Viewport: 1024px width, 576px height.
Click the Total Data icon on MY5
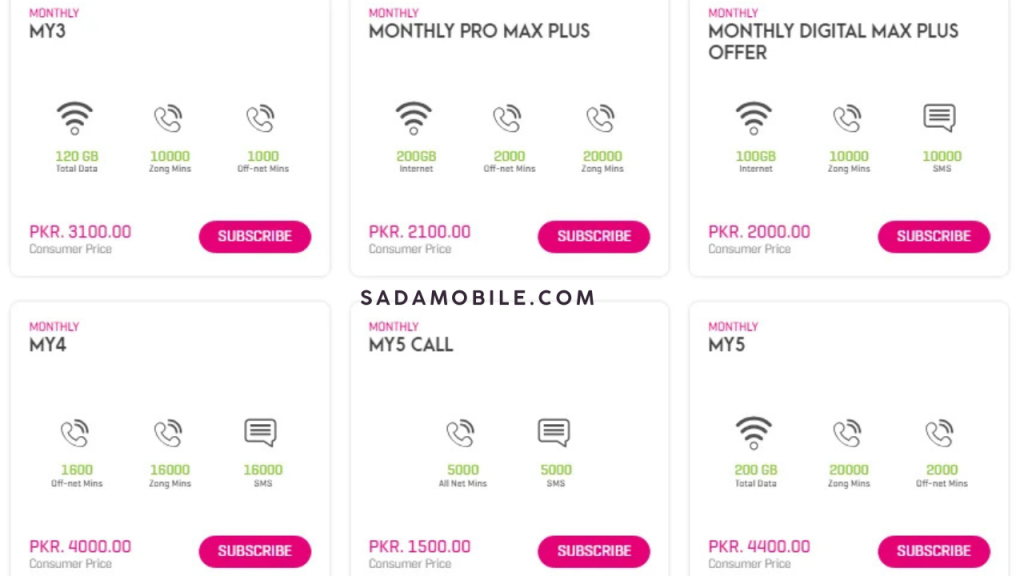coord(754,432)
